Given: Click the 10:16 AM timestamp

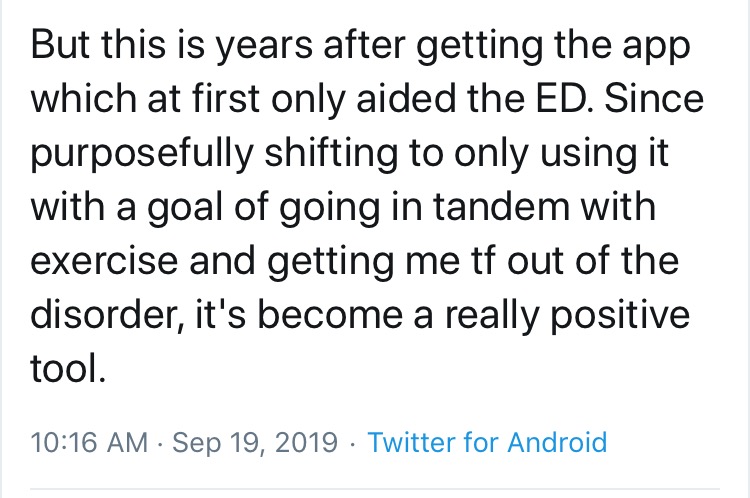Looking at the screenshot, I should (x=89, y=442).
